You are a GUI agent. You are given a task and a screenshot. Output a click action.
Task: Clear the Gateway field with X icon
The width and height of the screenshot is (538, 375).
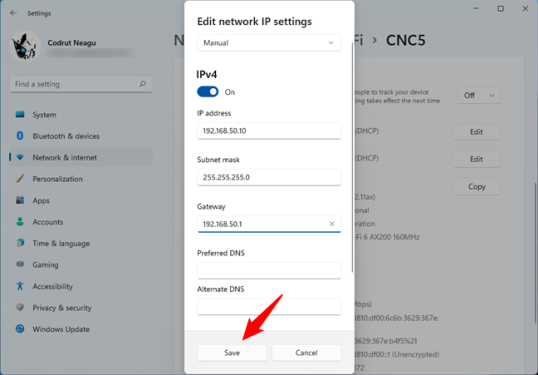332,224
